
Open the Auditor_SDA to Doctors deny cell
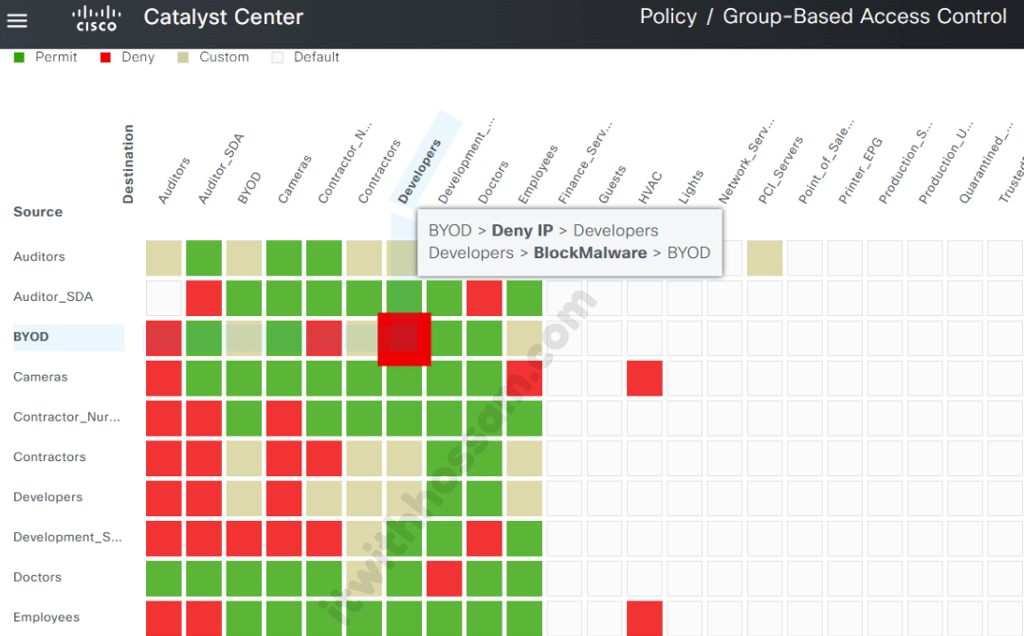pyautogui.click(x=485, y=298)
